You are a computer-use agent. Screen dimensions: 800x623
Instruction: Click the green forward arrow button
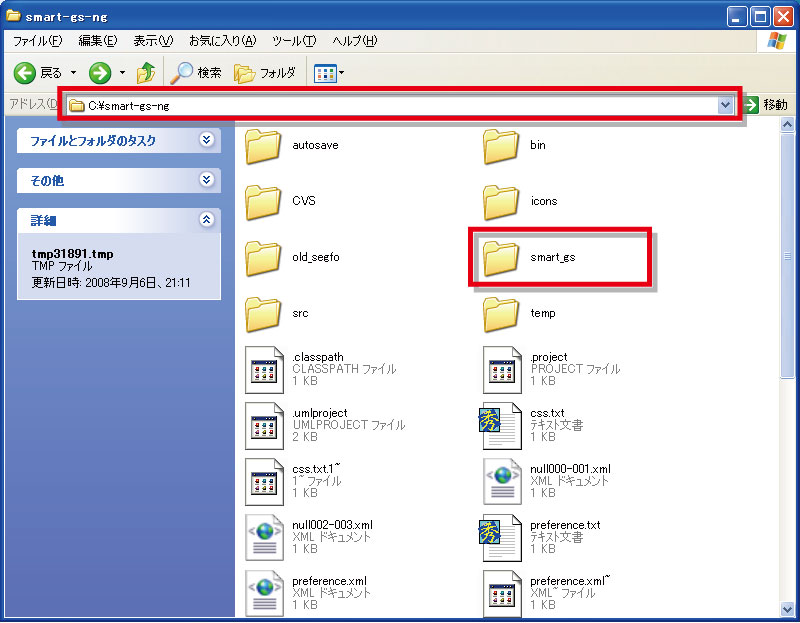pos(100,73)
